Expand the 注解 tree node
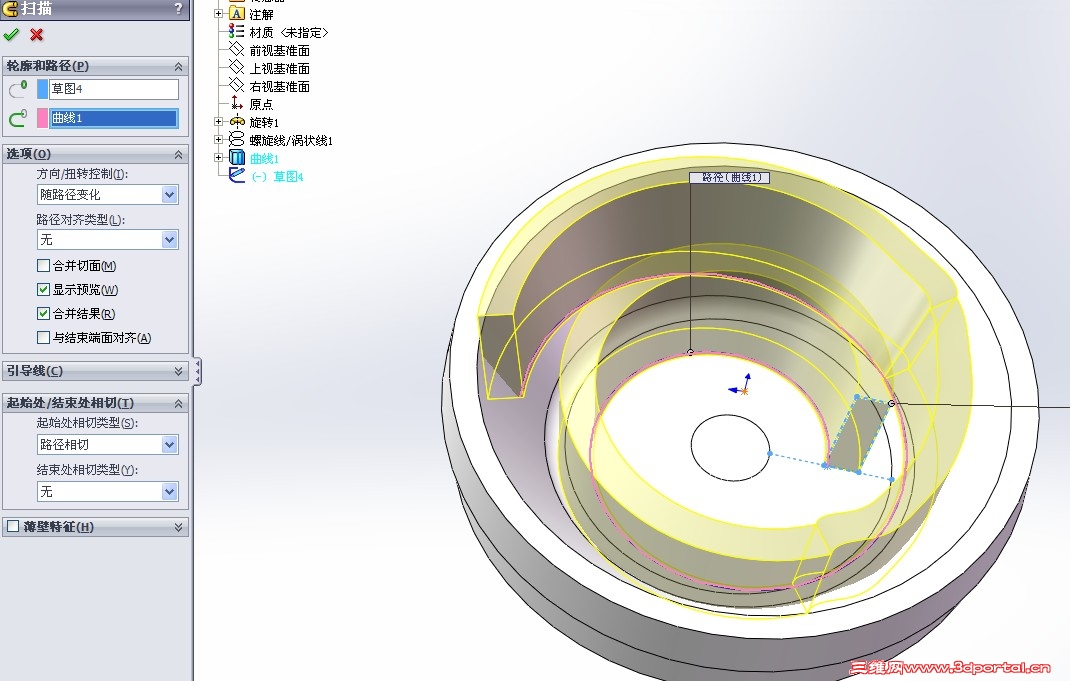This screenshot has height=681, width=1070. 218,14
